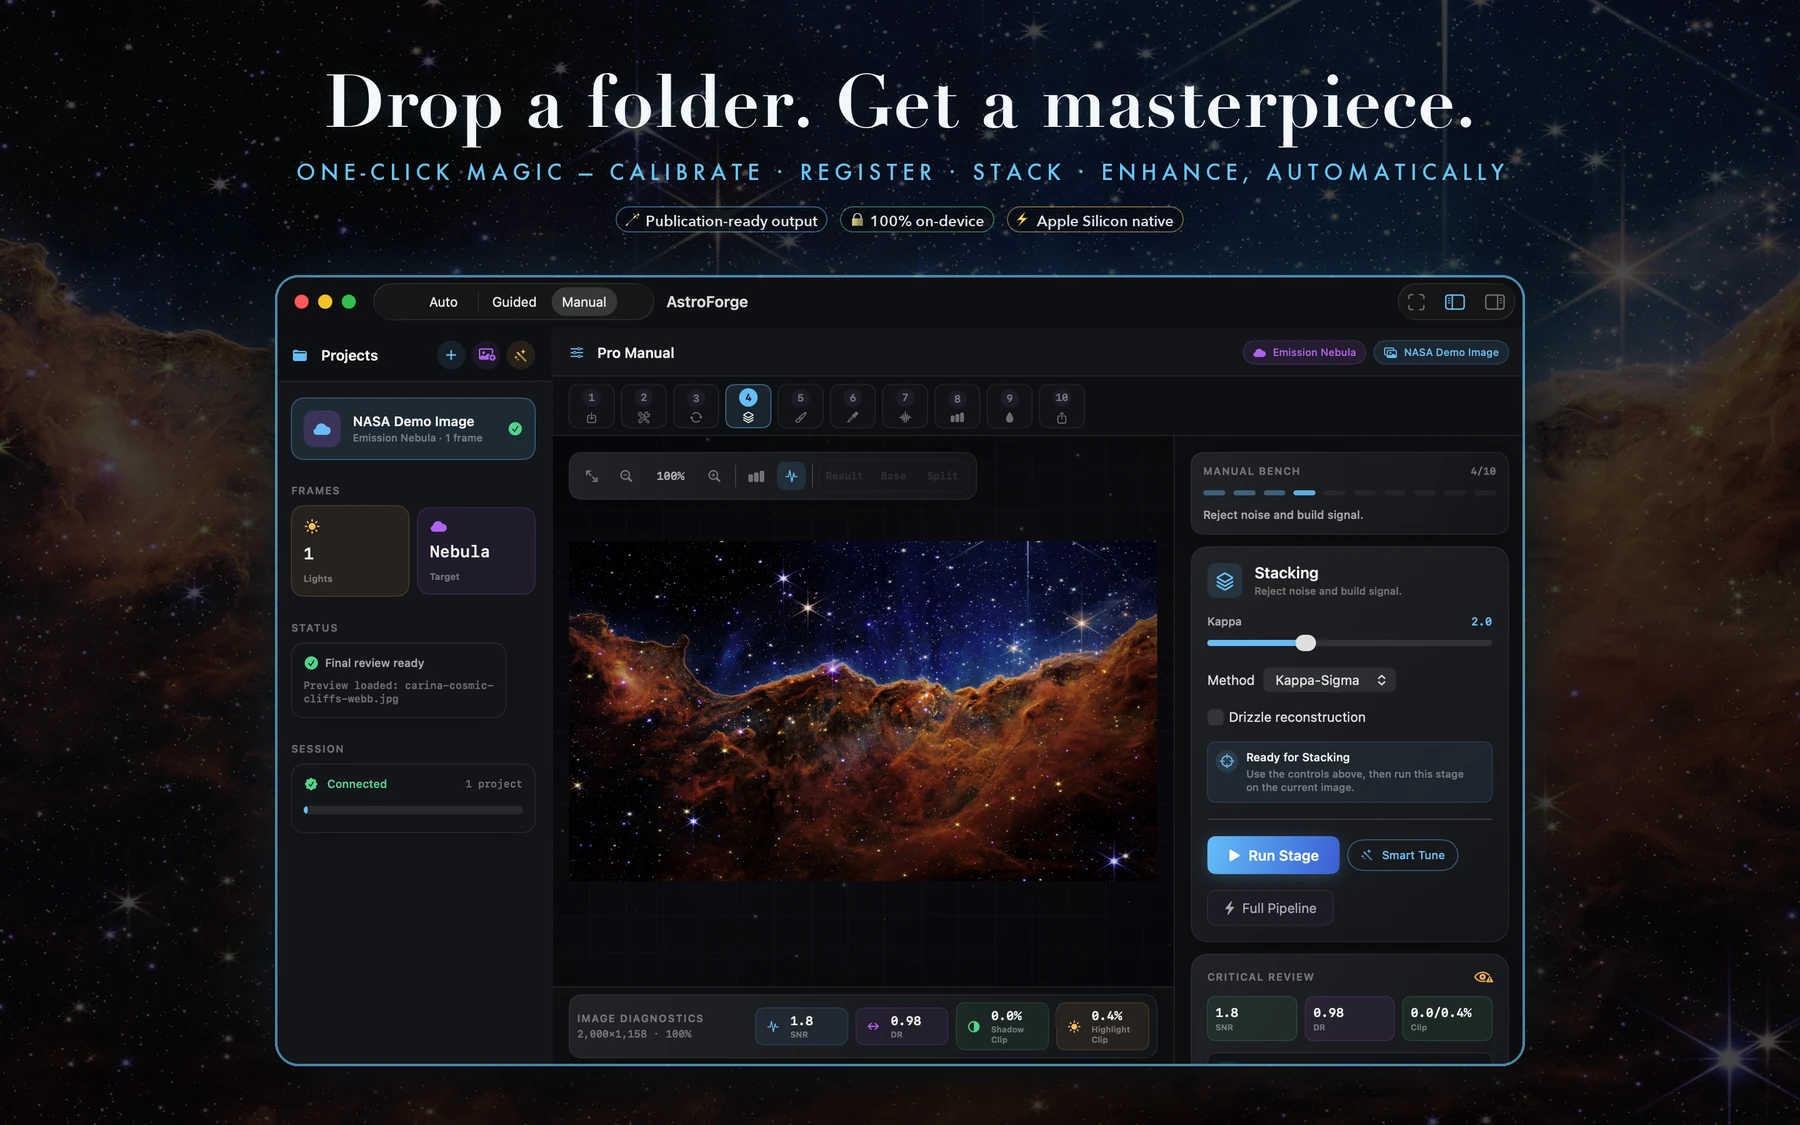Open stage 9 droplet step
Viewport: 1800px width, 1125px height.
[x=1009, y=407]
